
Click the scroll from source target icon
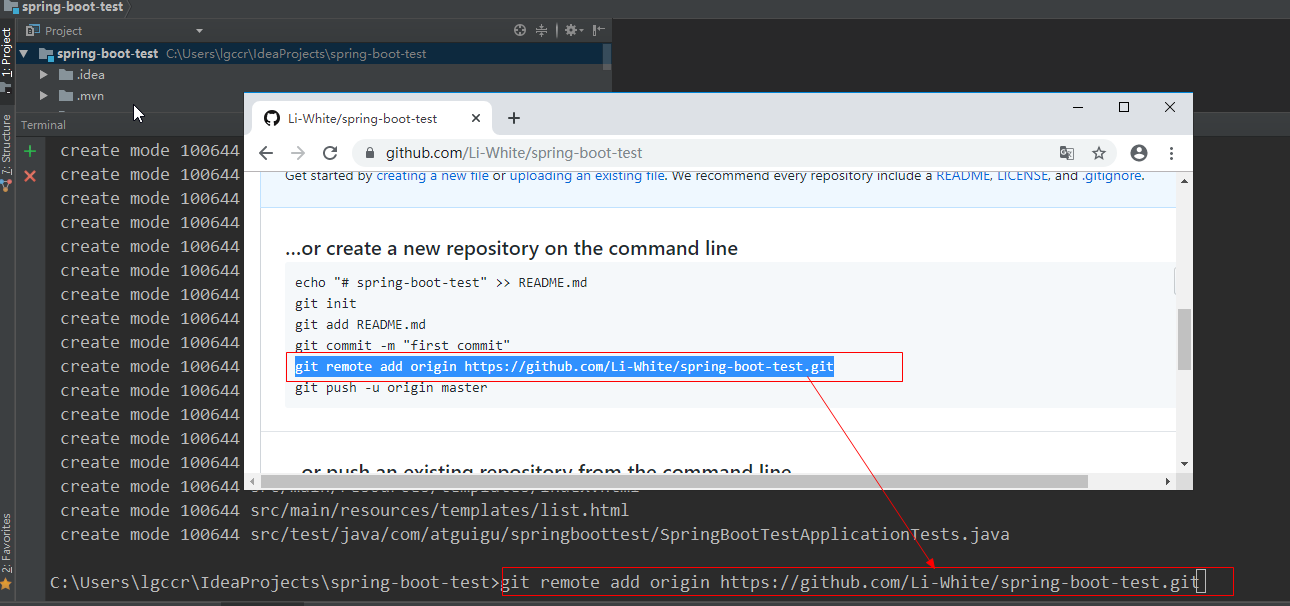pyautogui.click(x=520, y=31)
